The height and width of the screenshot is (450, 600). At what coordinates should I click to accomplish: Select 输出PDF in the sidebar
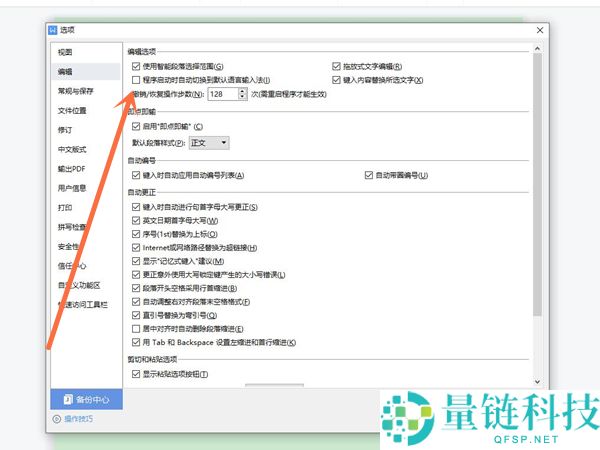[x=71, y=168]
